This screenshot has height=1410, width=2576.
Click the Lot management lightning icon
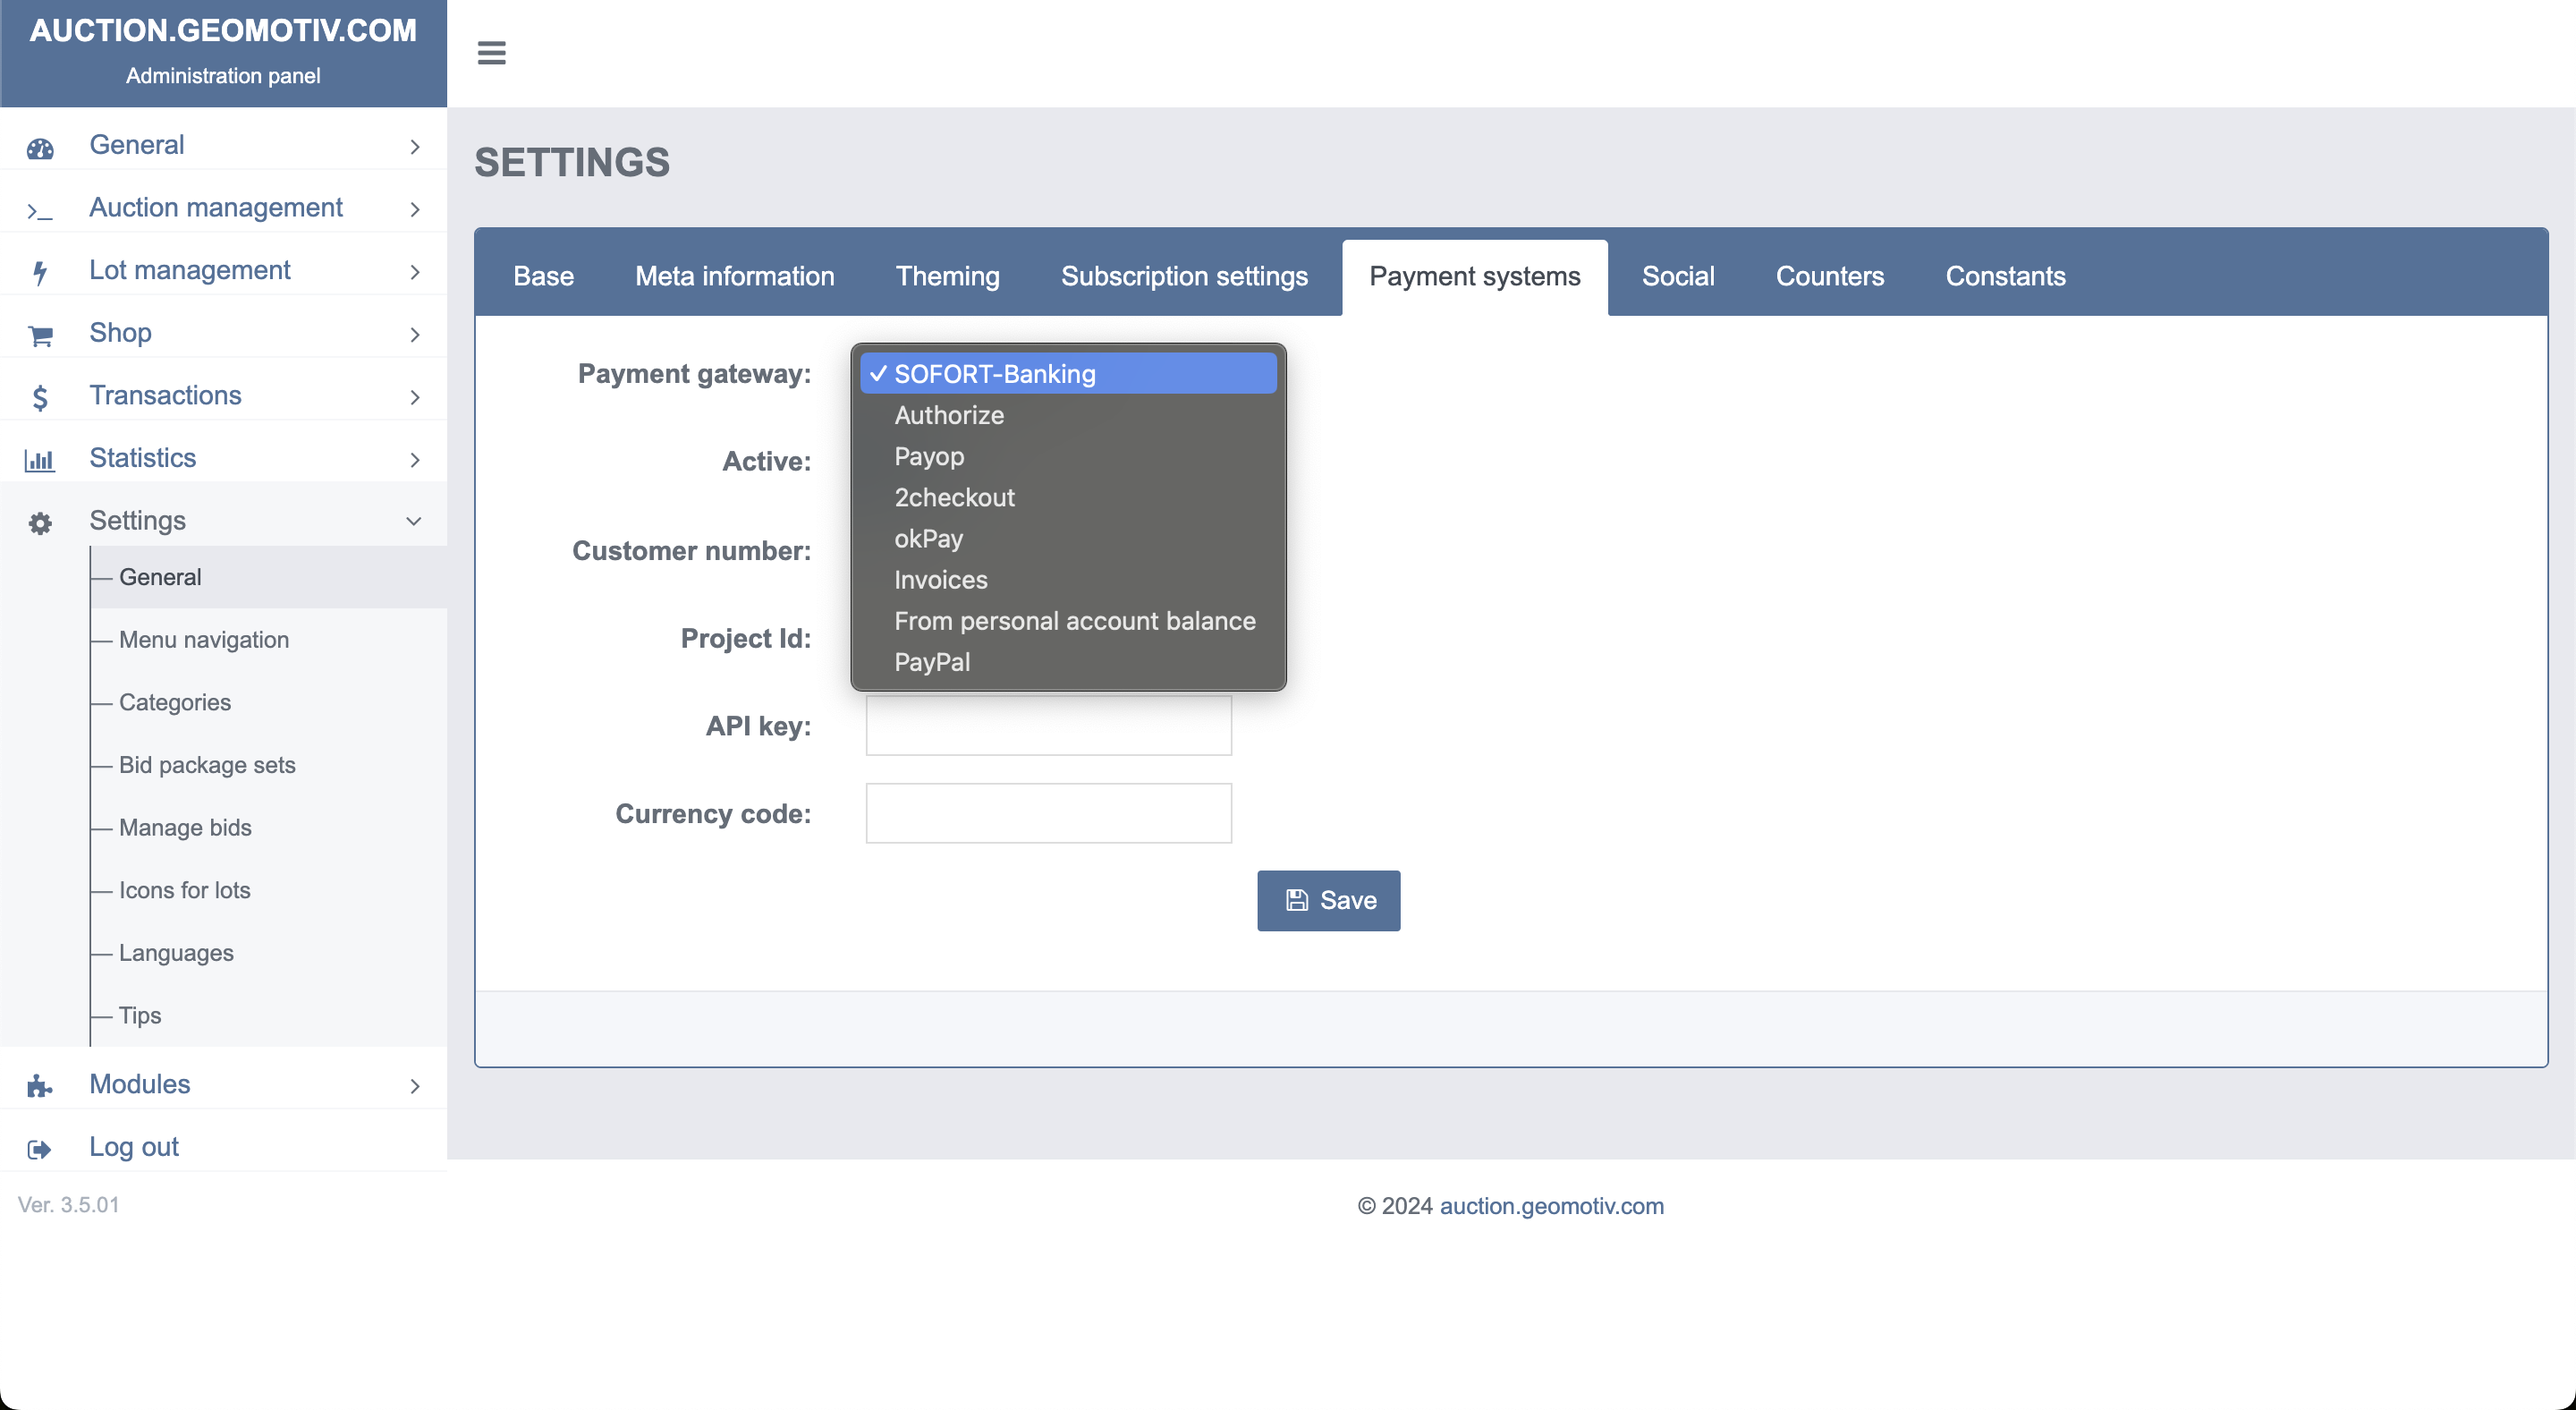click(x=40, y=272)
